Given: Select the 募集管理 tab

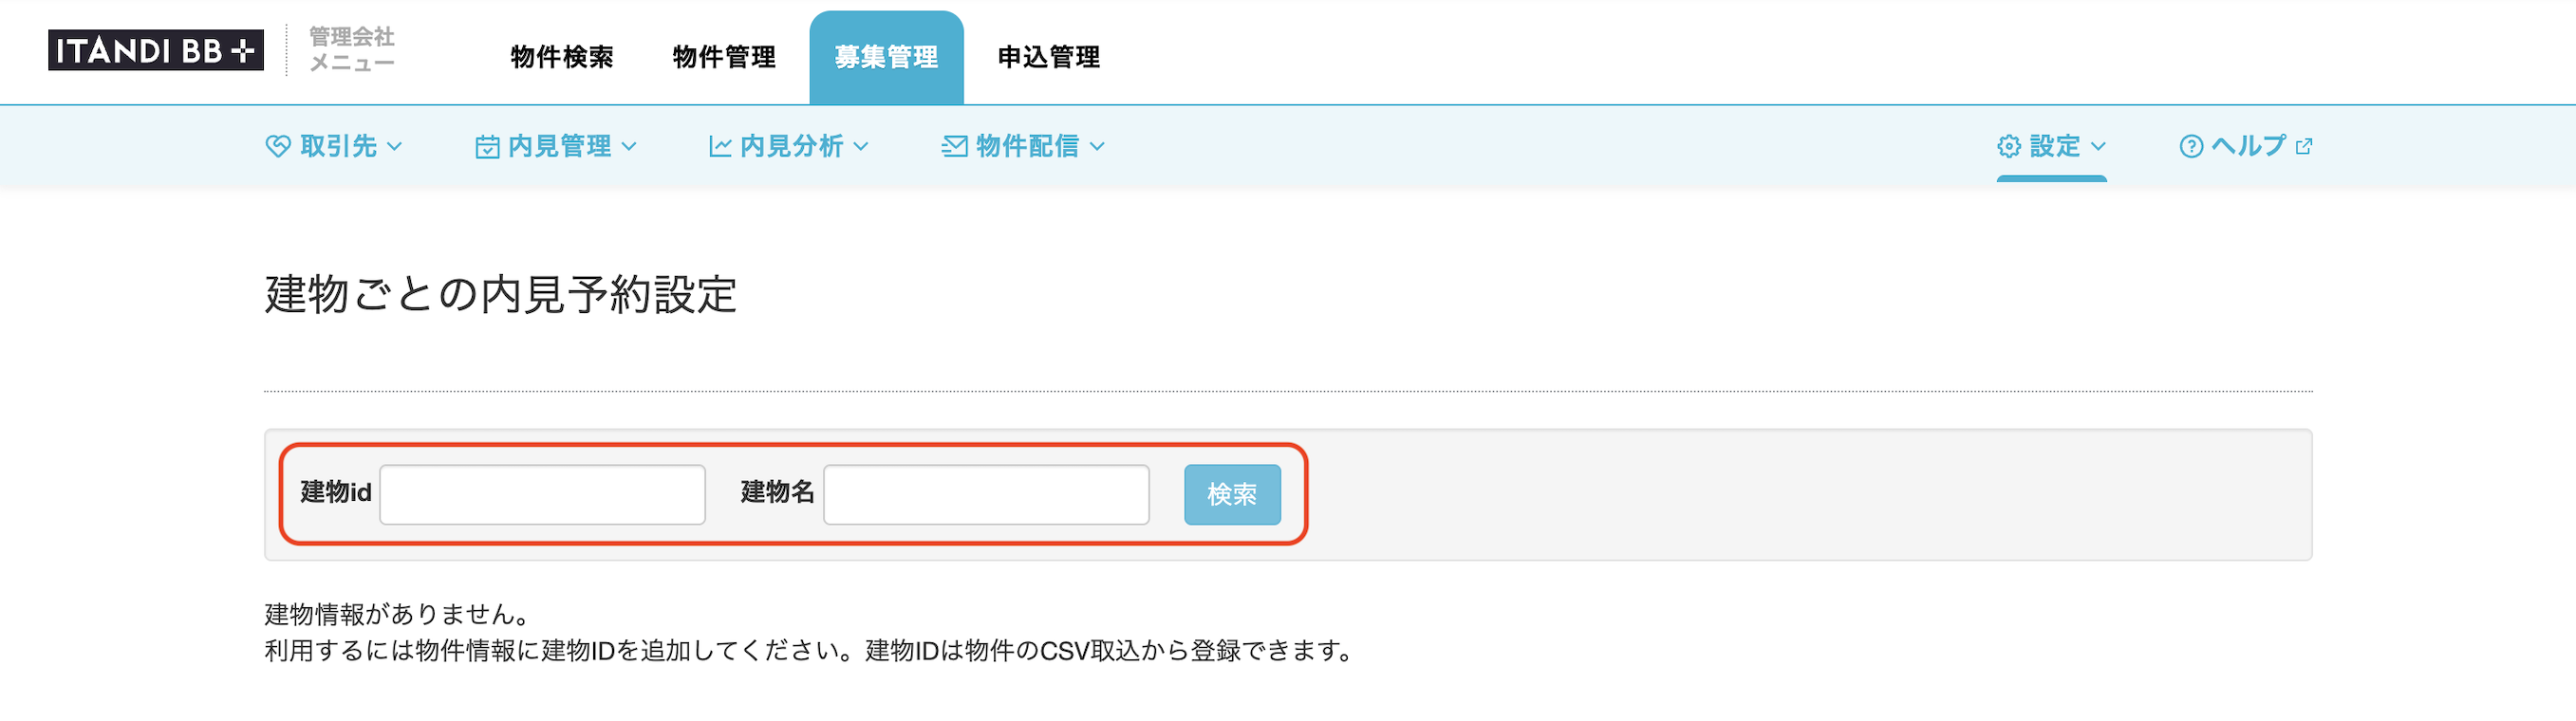Looking at the screenshot, I should (886, 58).
